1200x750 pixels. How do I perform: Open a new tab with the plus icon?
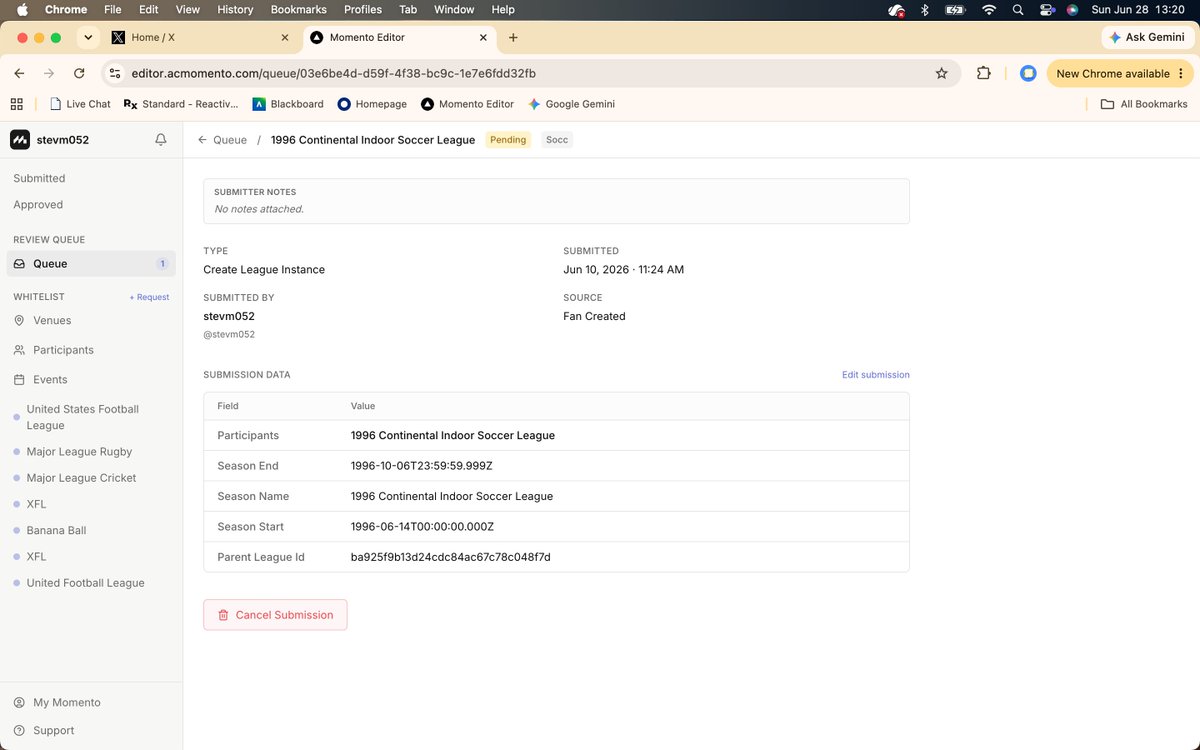click(x=513, y=38)
